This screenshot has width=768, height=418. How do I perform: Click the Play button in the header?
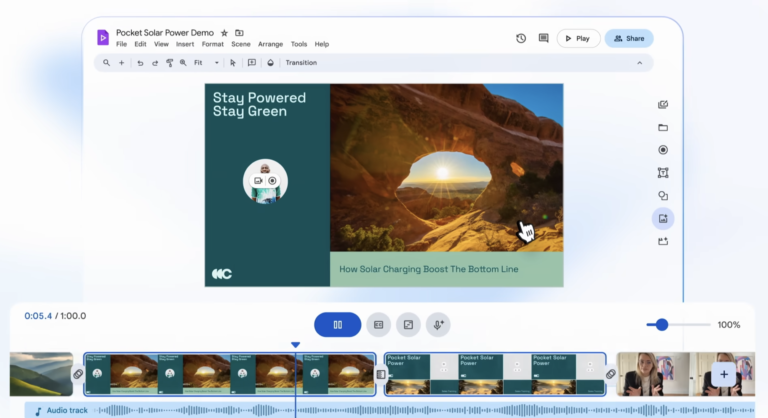[x=578, y=38]
